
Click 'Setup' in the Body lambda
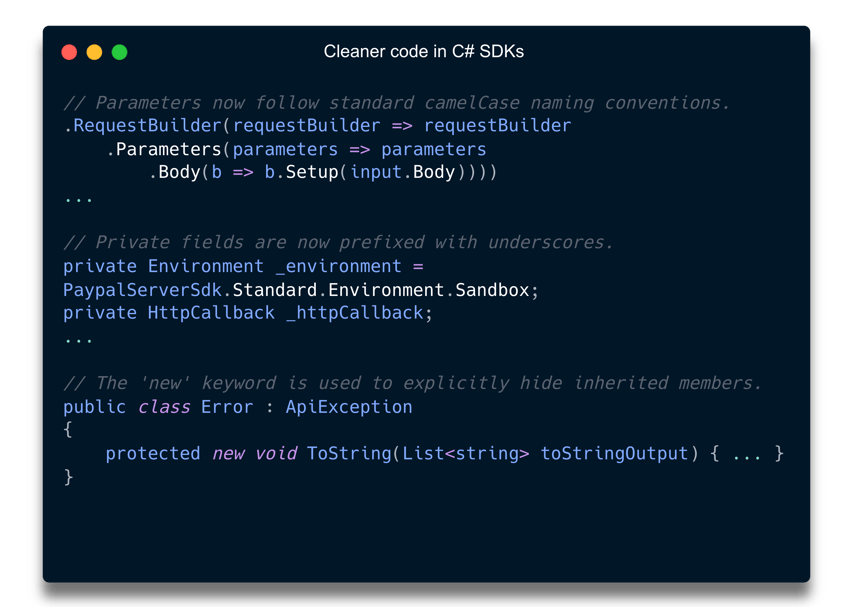312,173
